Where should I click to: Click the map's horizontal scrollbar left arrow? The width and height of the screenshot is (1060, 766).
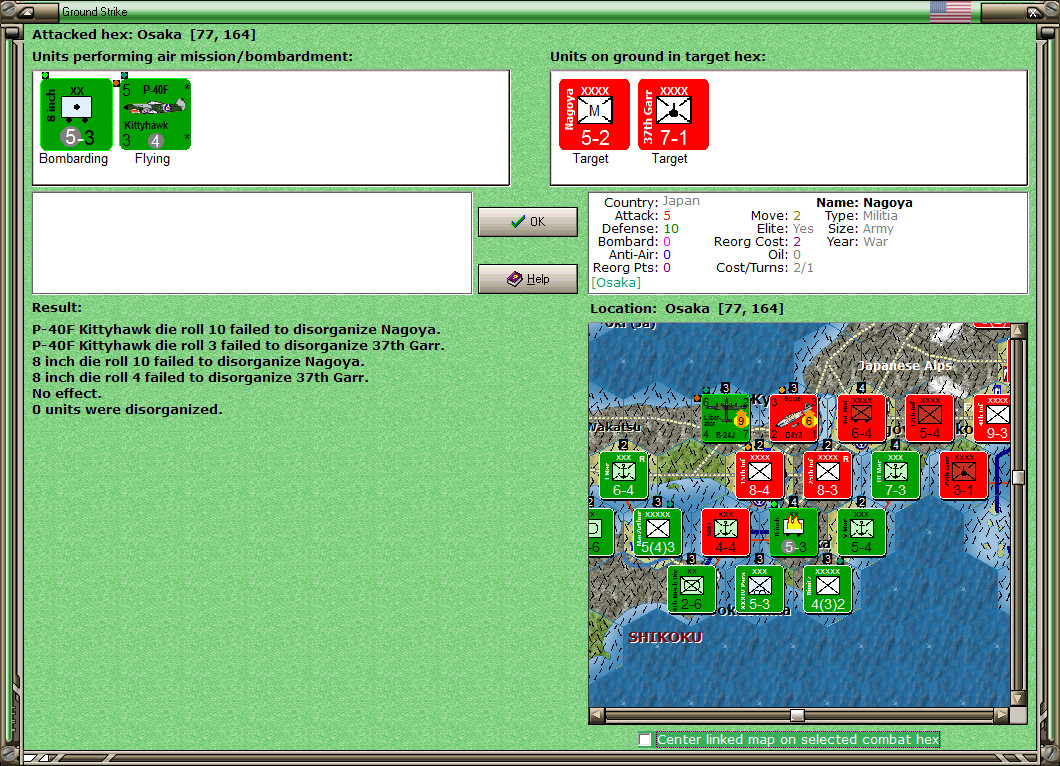click(x=596, y=715)
